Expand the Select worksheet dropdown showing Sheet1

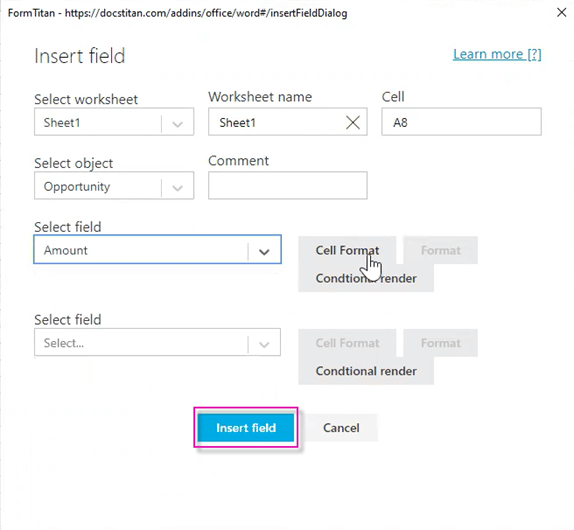[x=114, y=122]
